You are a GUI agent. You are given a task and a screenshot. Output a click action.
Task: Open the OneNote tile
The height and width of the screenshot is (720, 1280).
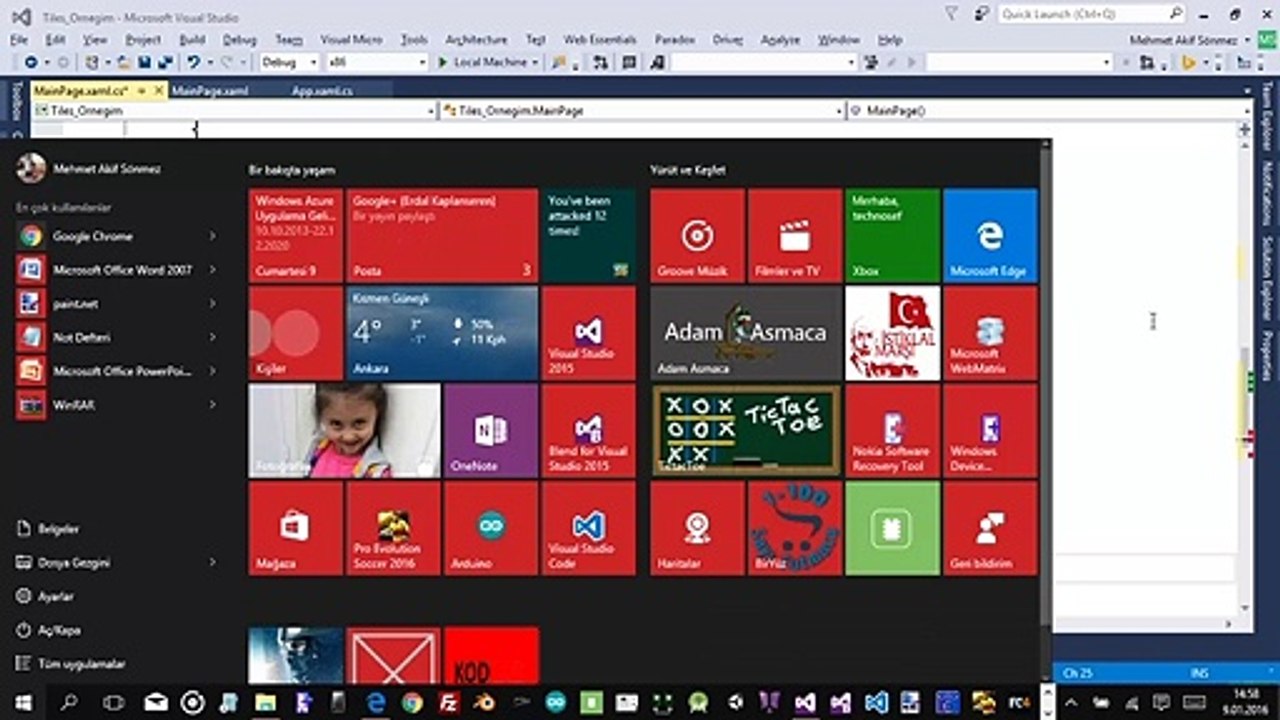[491, 431]
